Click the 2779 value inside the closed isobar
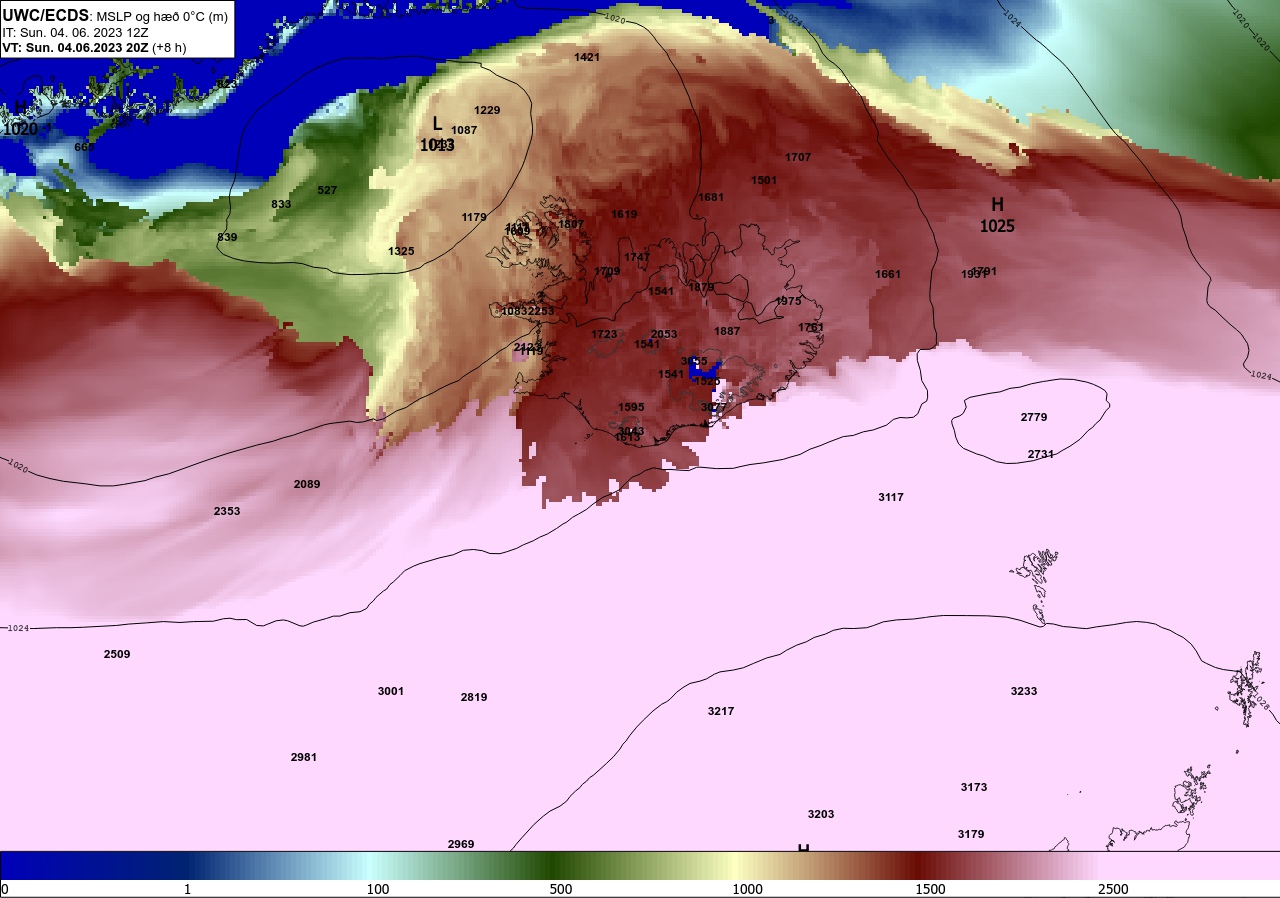This screenshot has width=1280, height=898. [1034, 417]
